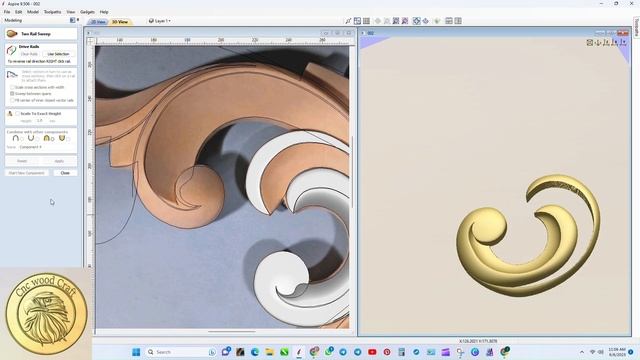
Task: Open the Toolpaths menu
Action: pos(52,12)
